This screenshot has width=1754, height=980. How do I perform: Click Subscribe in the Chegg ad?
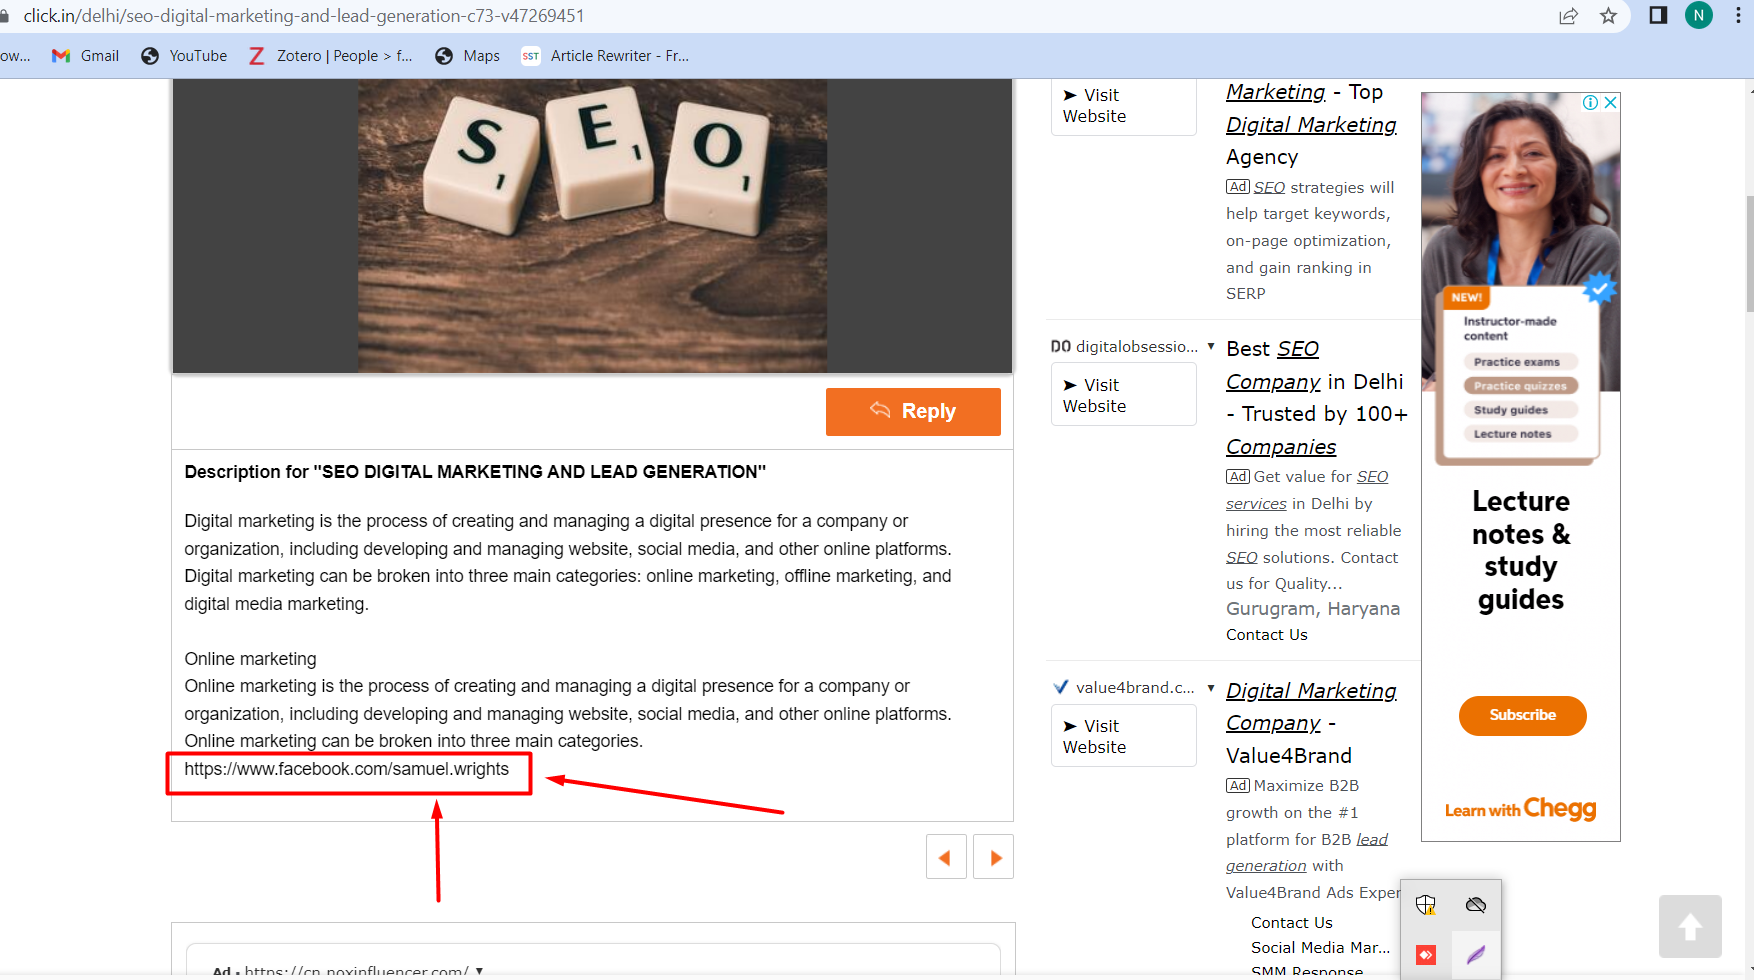coord(1521,715)
